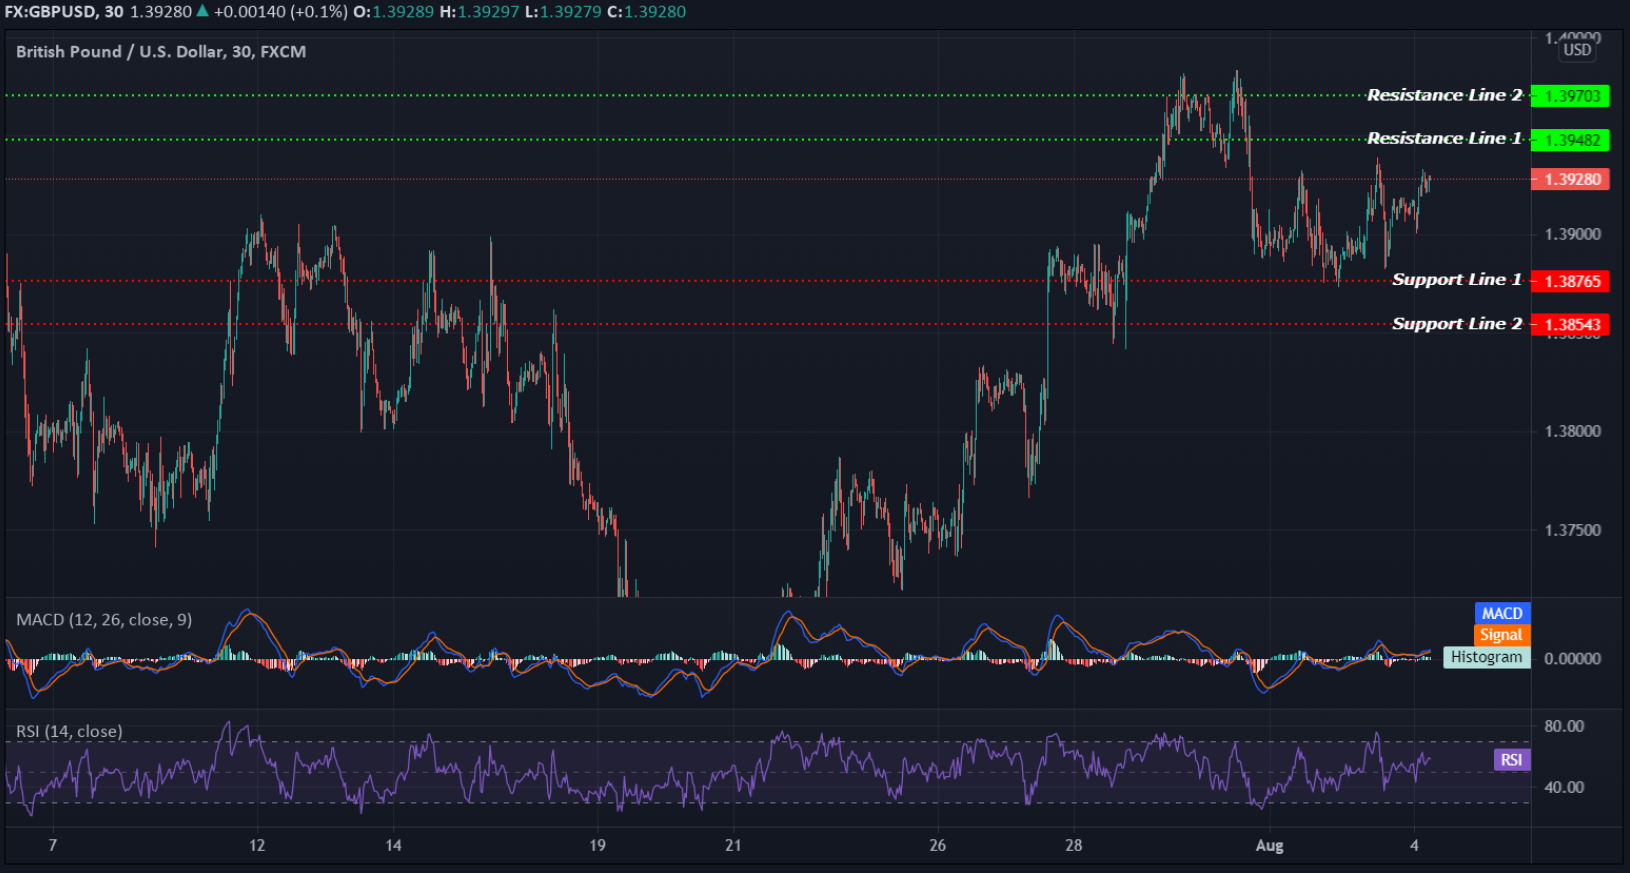Viewport: 1630px width, 873px height.
Task: Click the 4 date label on time axis
Action: tap(1414, 846)
